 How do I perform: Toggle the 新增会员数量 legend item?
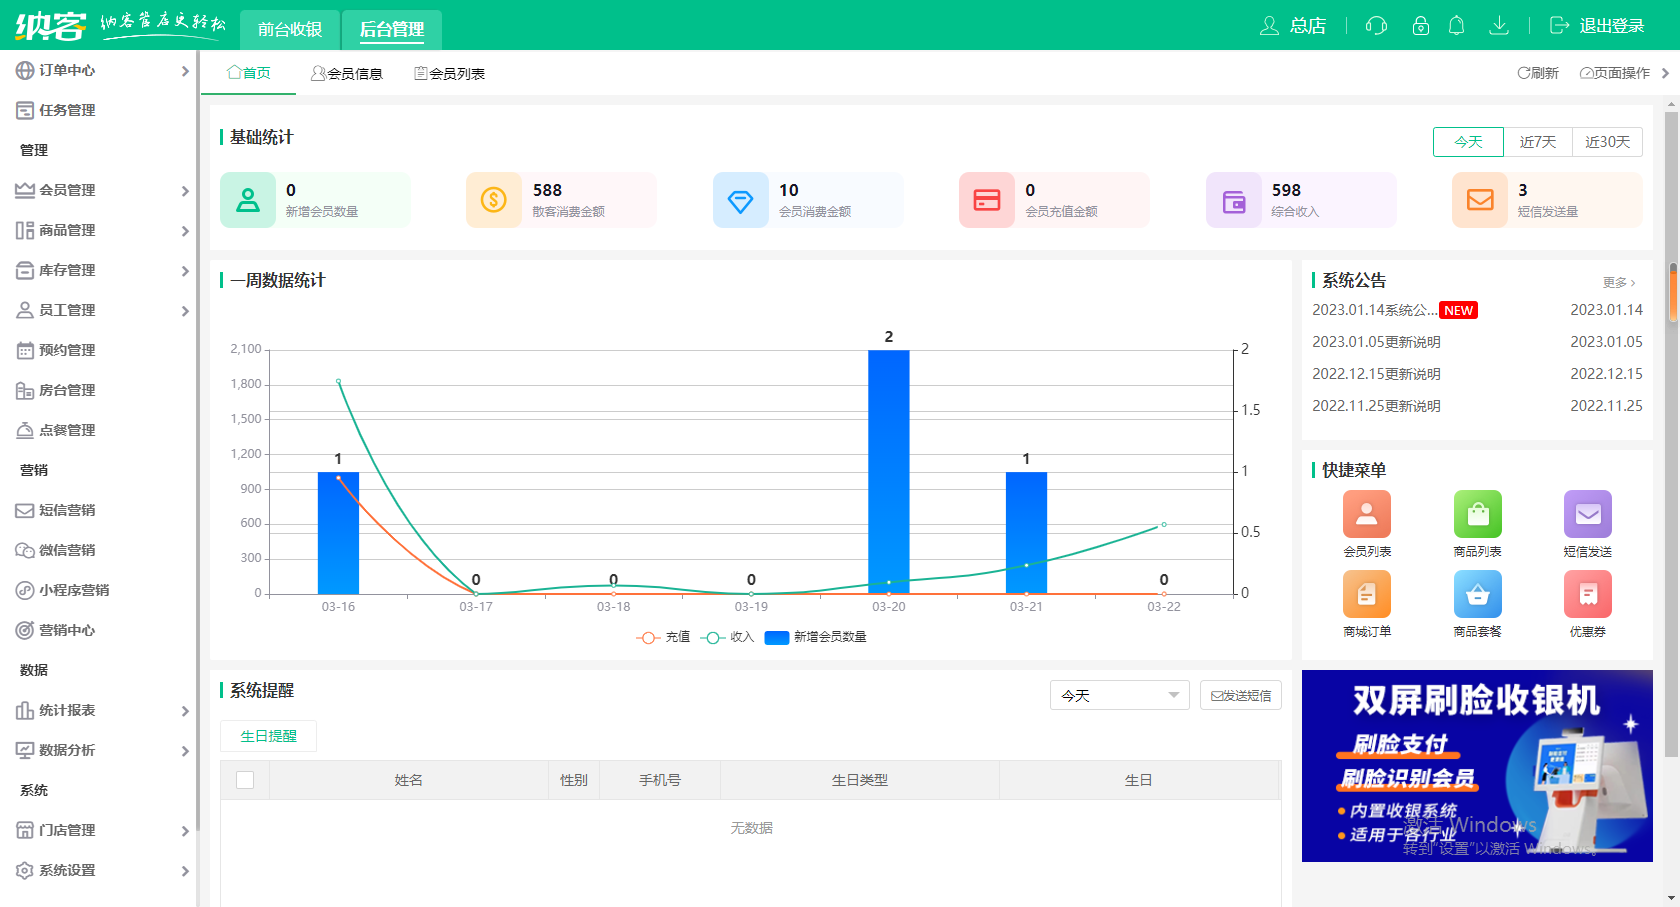pyautogui.click(x=816, y=637)
